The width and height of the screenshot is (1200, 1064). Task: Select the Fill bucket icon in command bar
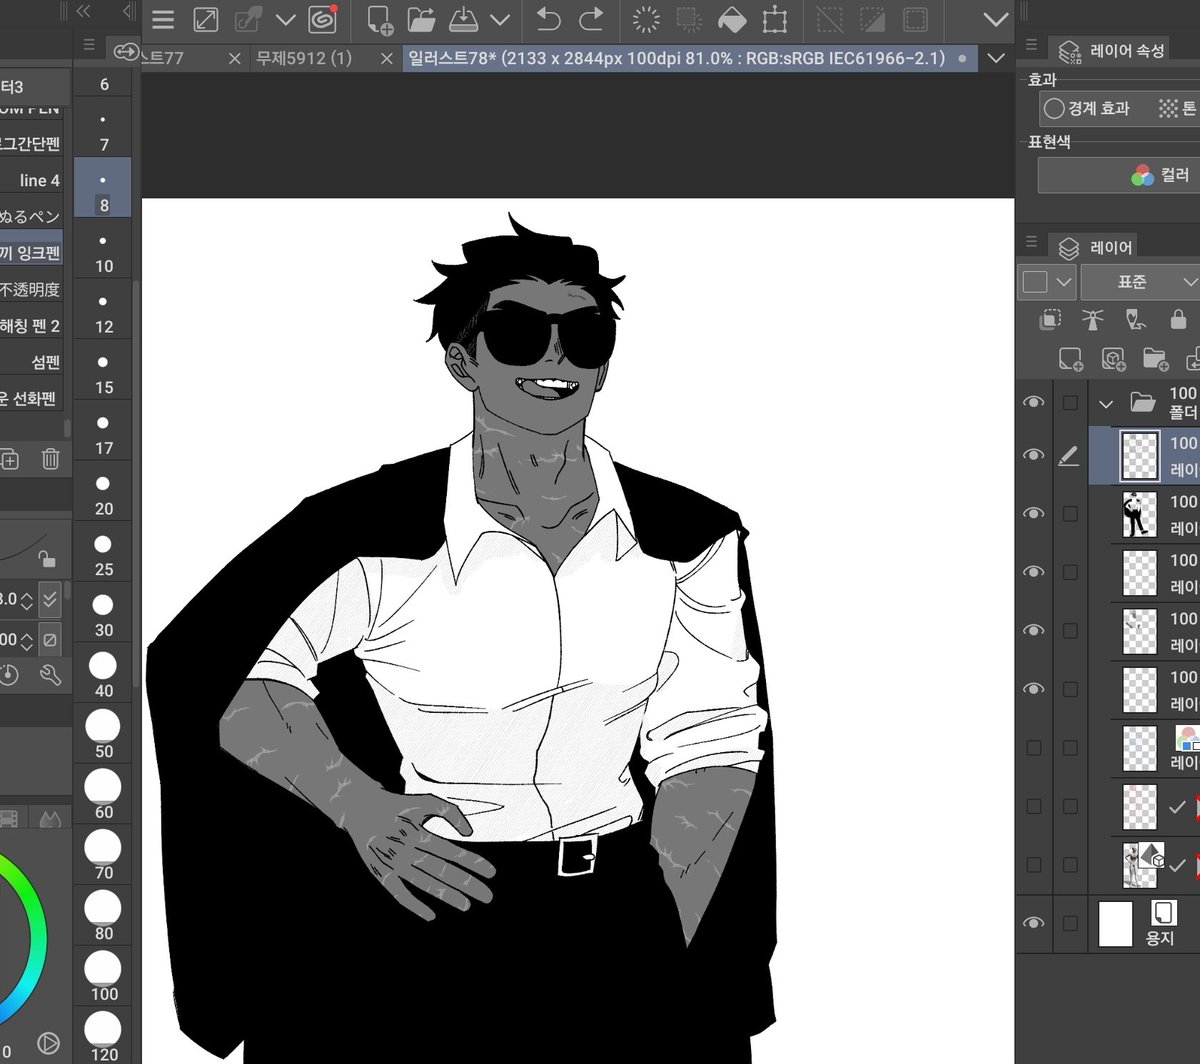732,19
